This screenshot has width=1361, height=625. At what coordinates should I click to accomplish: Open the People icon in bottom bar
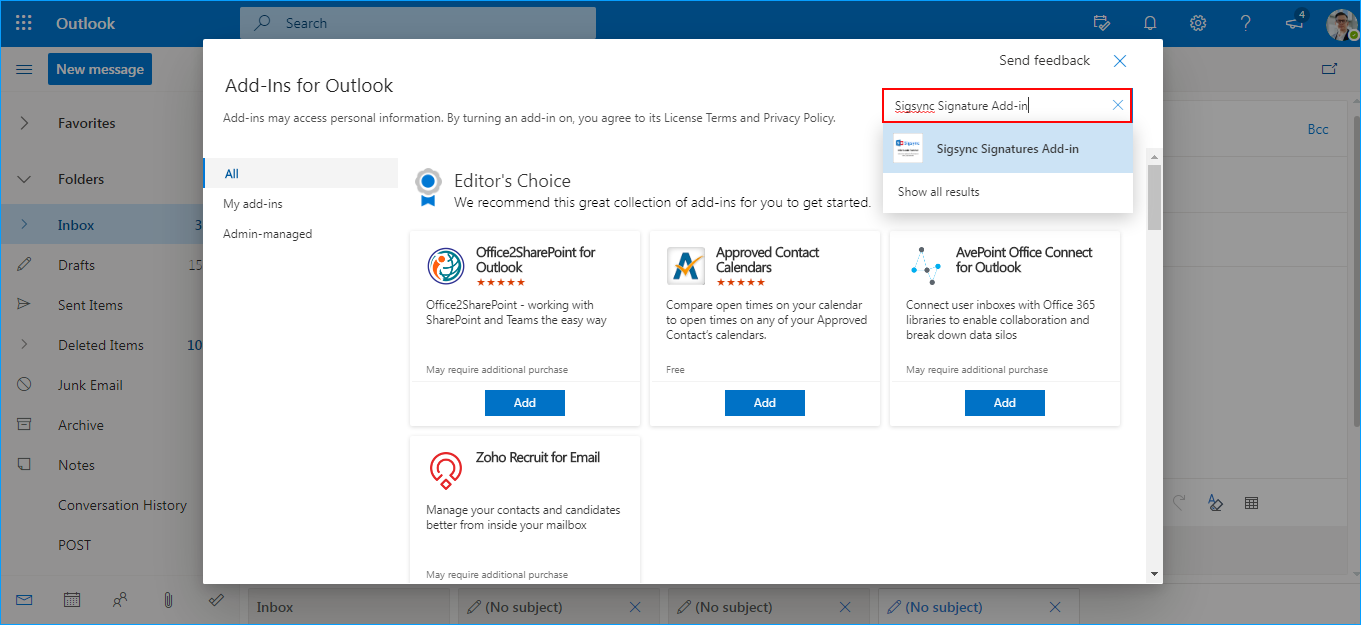pyautogui.click(x=120, y=600)
